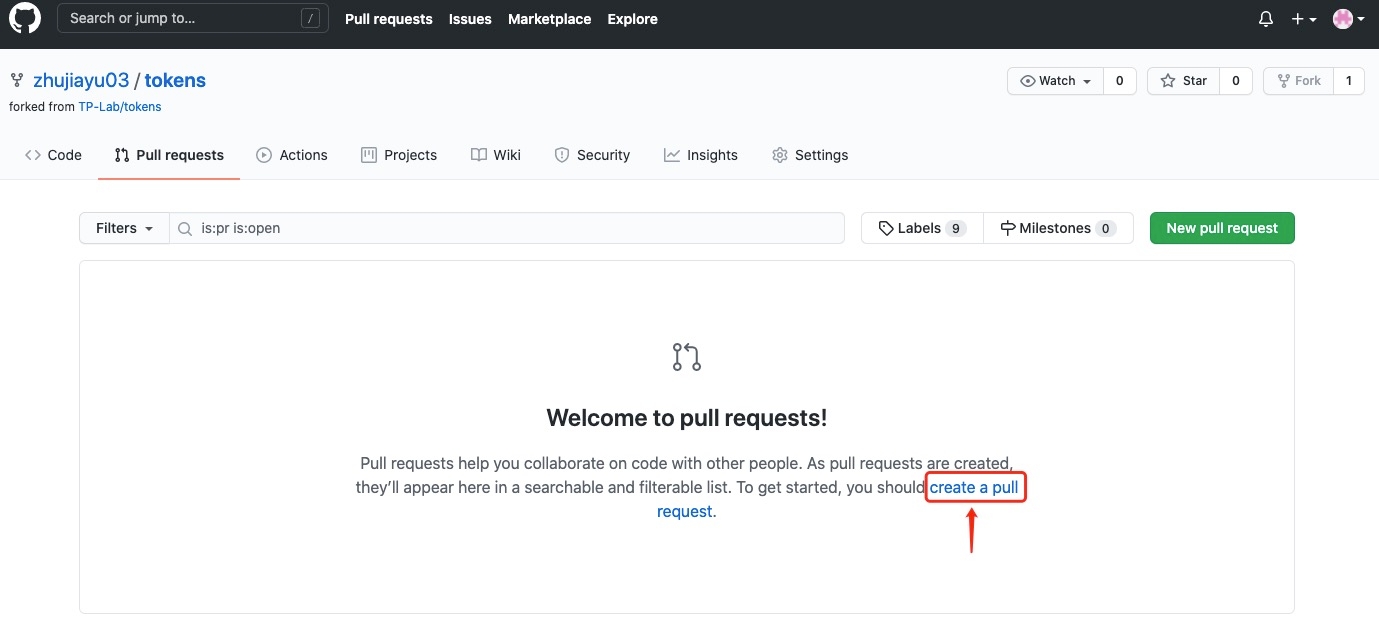
Task: Star the tokens repository
Action: pyautogui.click(x=1184, y=81)
